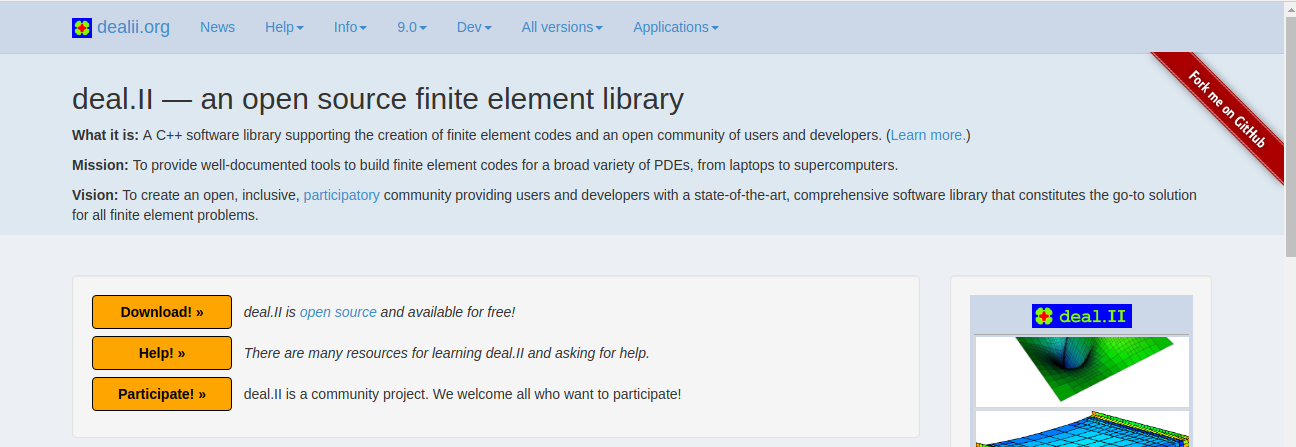1296x447 pixels.
Task: Open the All versions dropdown
Action: [562, 27]
